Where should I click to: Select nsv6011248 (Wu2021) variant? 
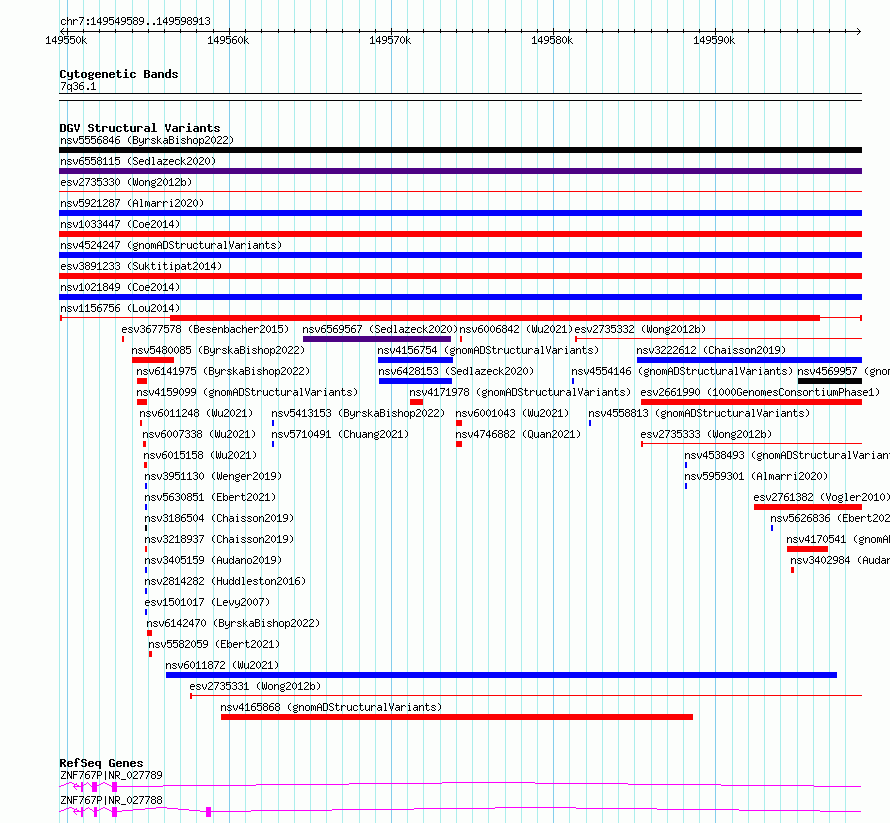point(196,413)
